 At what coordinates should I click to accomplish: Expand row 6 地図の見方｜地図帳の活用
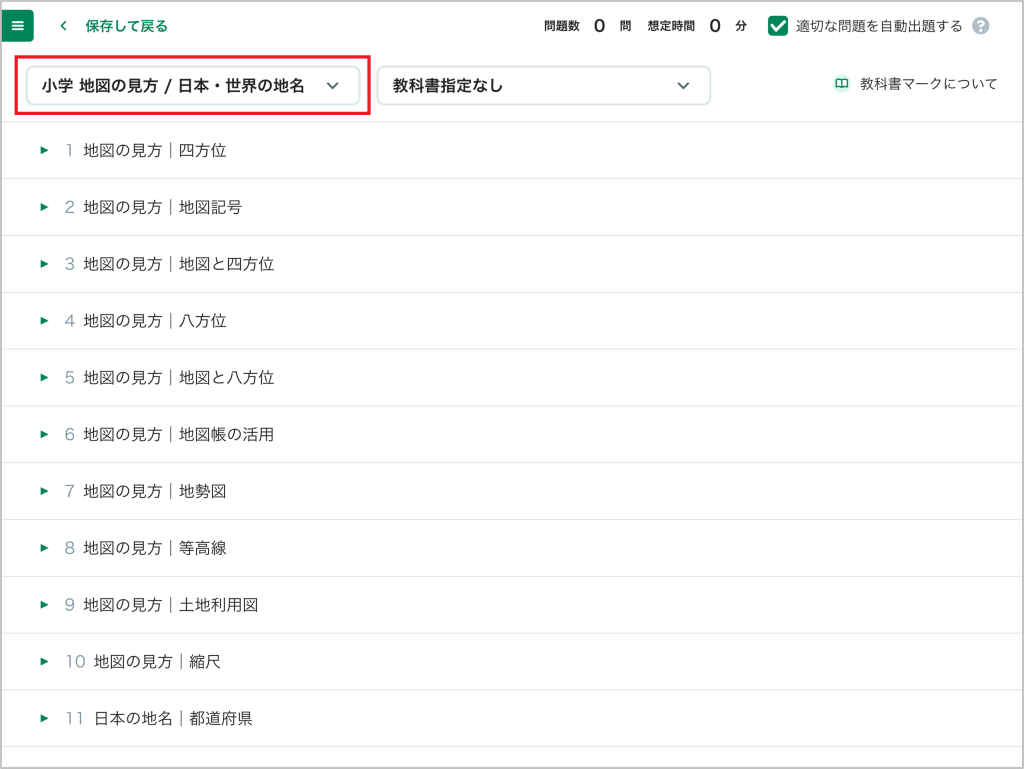[44, 434]
